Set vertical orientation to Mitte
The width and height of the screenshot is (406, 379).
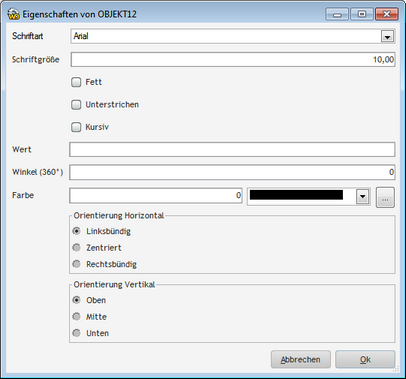pyautogui.click(x=76, y=316)
